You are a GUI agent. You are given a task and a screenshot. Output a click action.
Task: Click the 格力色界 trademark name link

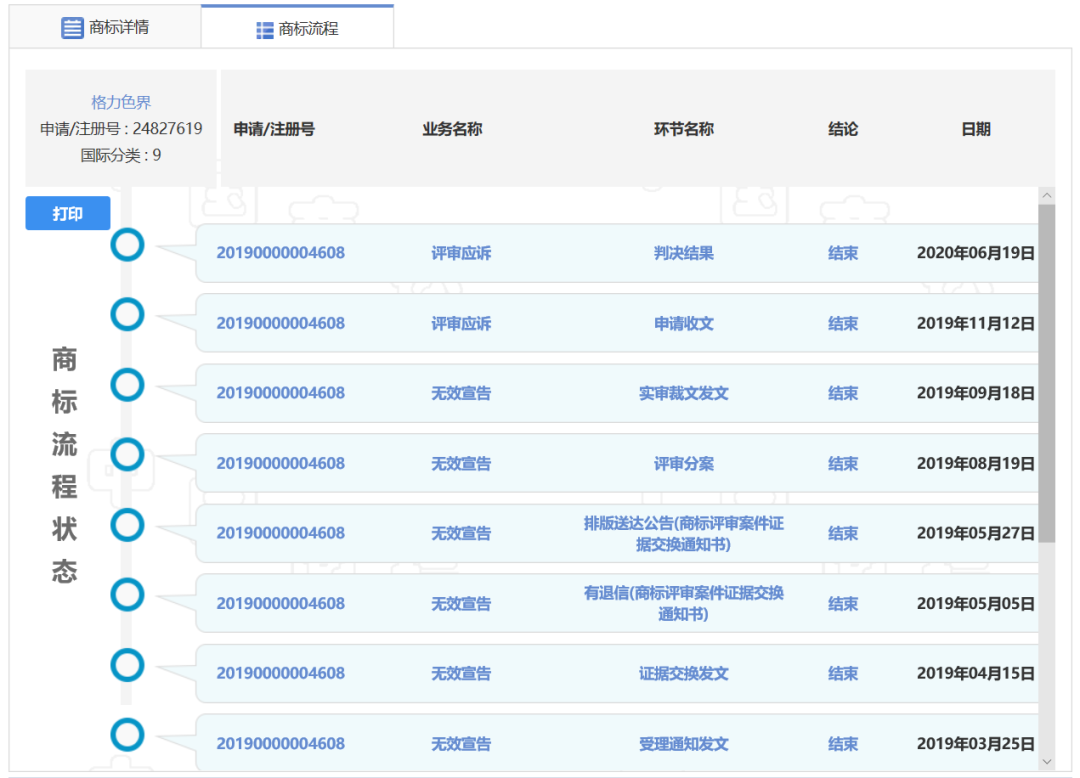point(121,102)
